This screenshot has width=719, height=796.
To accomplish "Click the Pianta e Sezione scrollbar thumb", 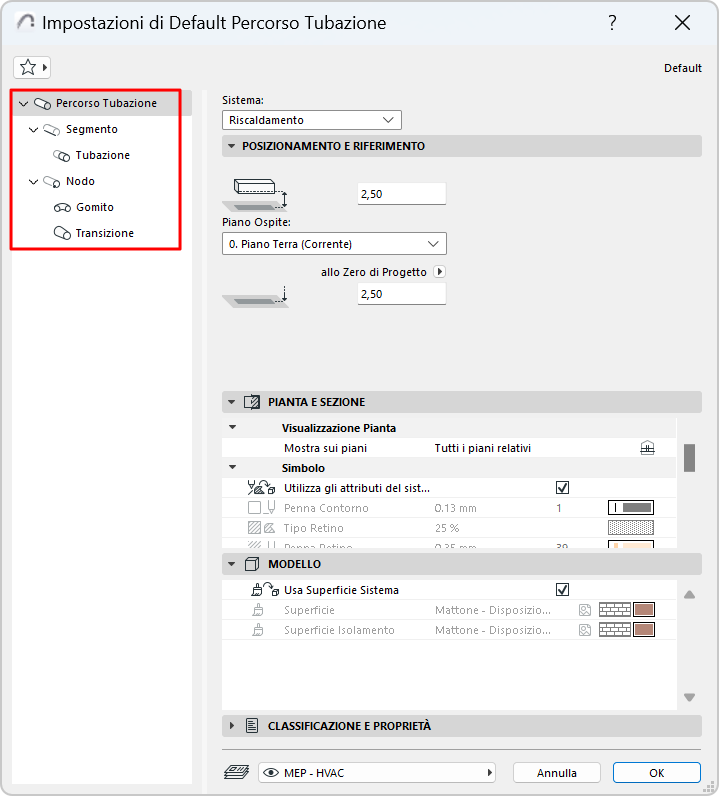I will pyautogui.click(x=689, y=458).
